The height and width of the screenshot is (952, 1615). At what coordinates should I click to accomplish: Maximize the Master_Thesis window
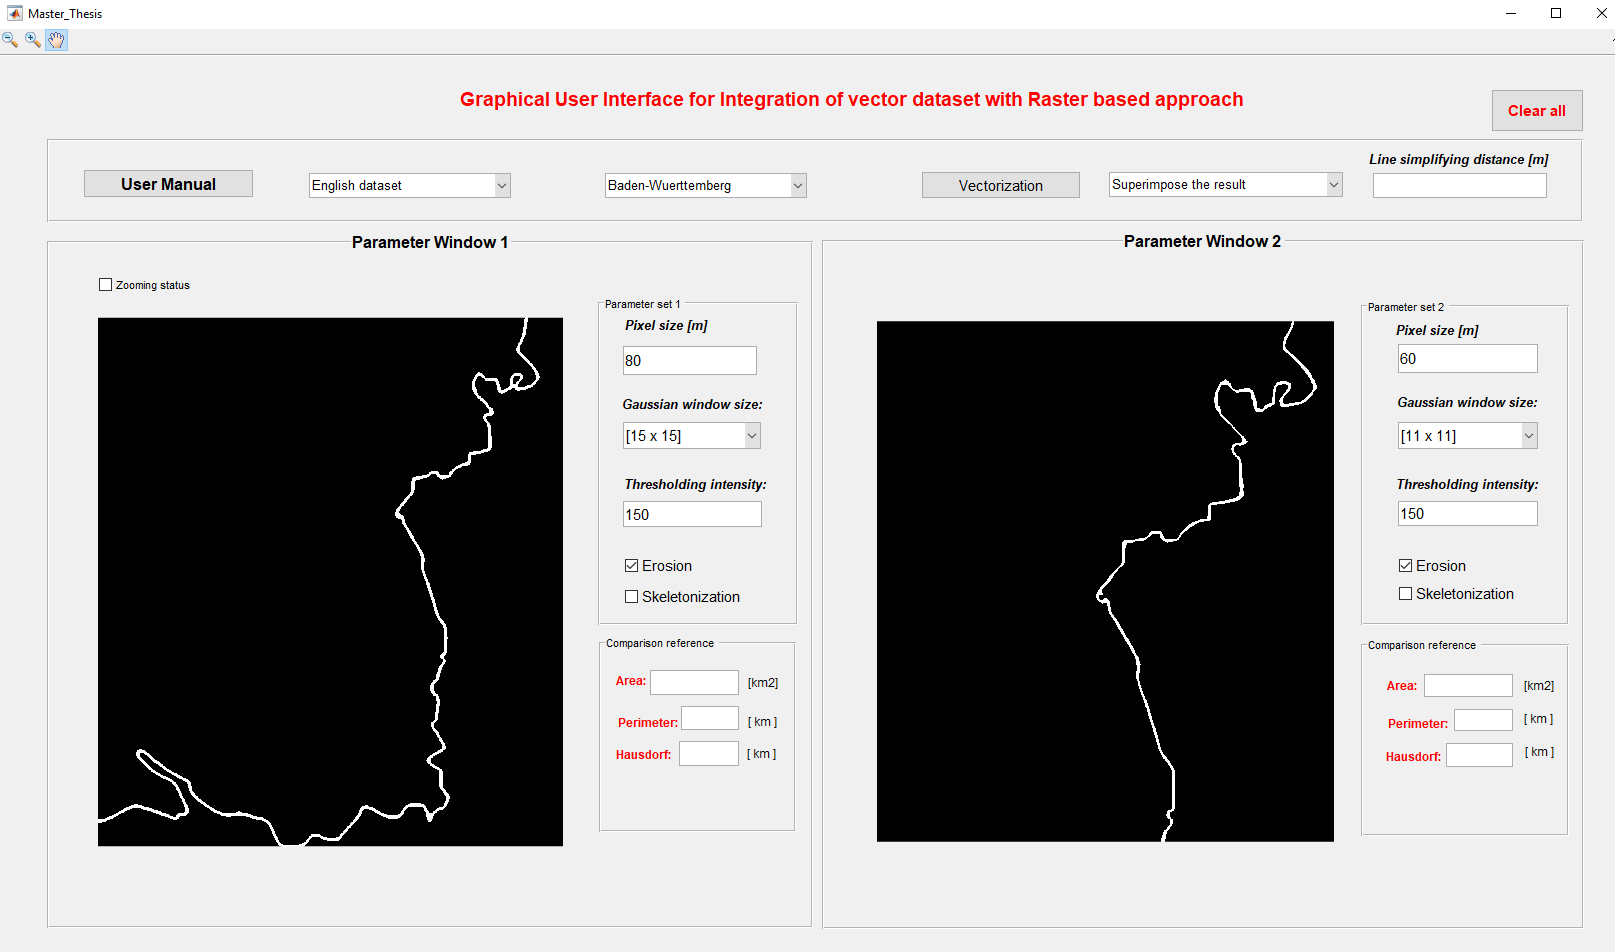[x=1556, y=13]
